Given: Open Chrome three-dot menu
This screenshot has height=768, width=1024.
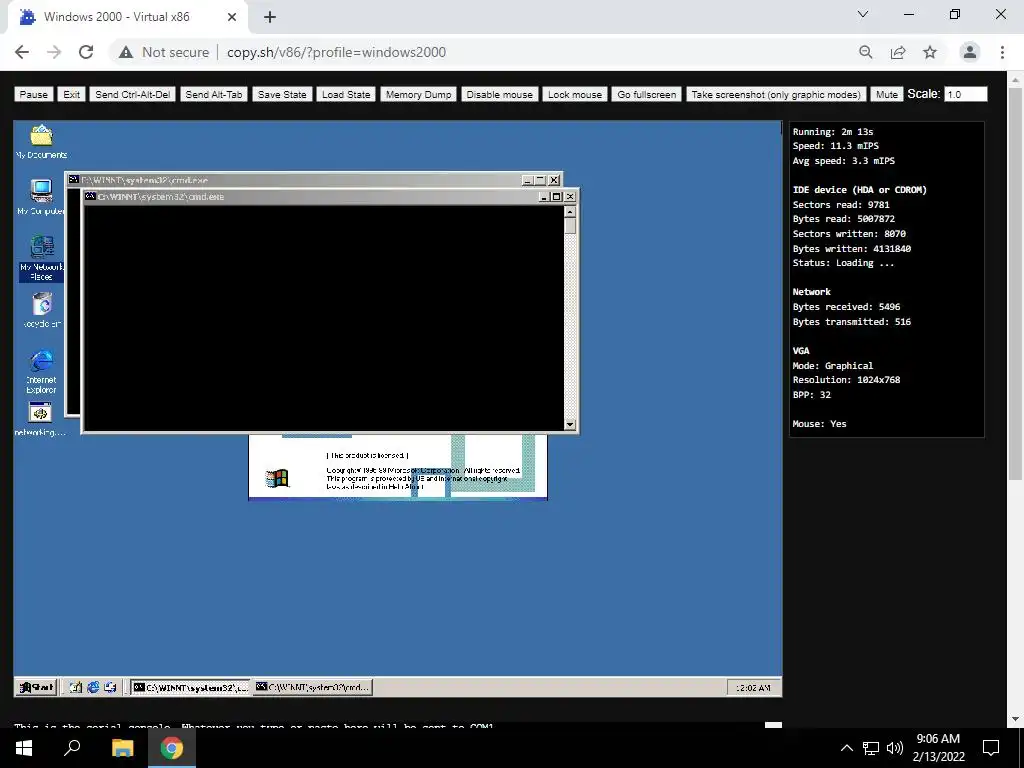Looking at the screenshot, I should pos(1002,52).
